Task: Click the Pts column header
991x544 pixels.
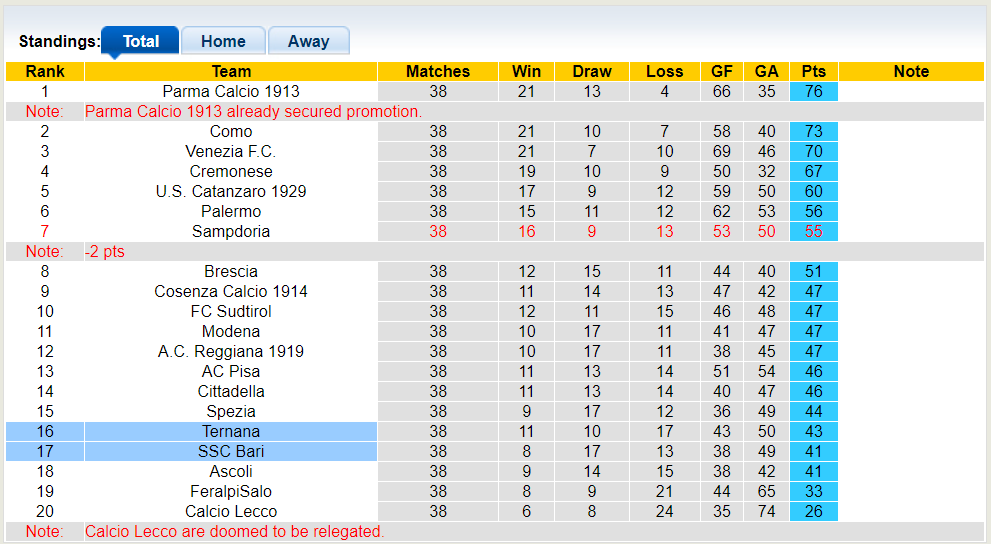Action: 813,71
